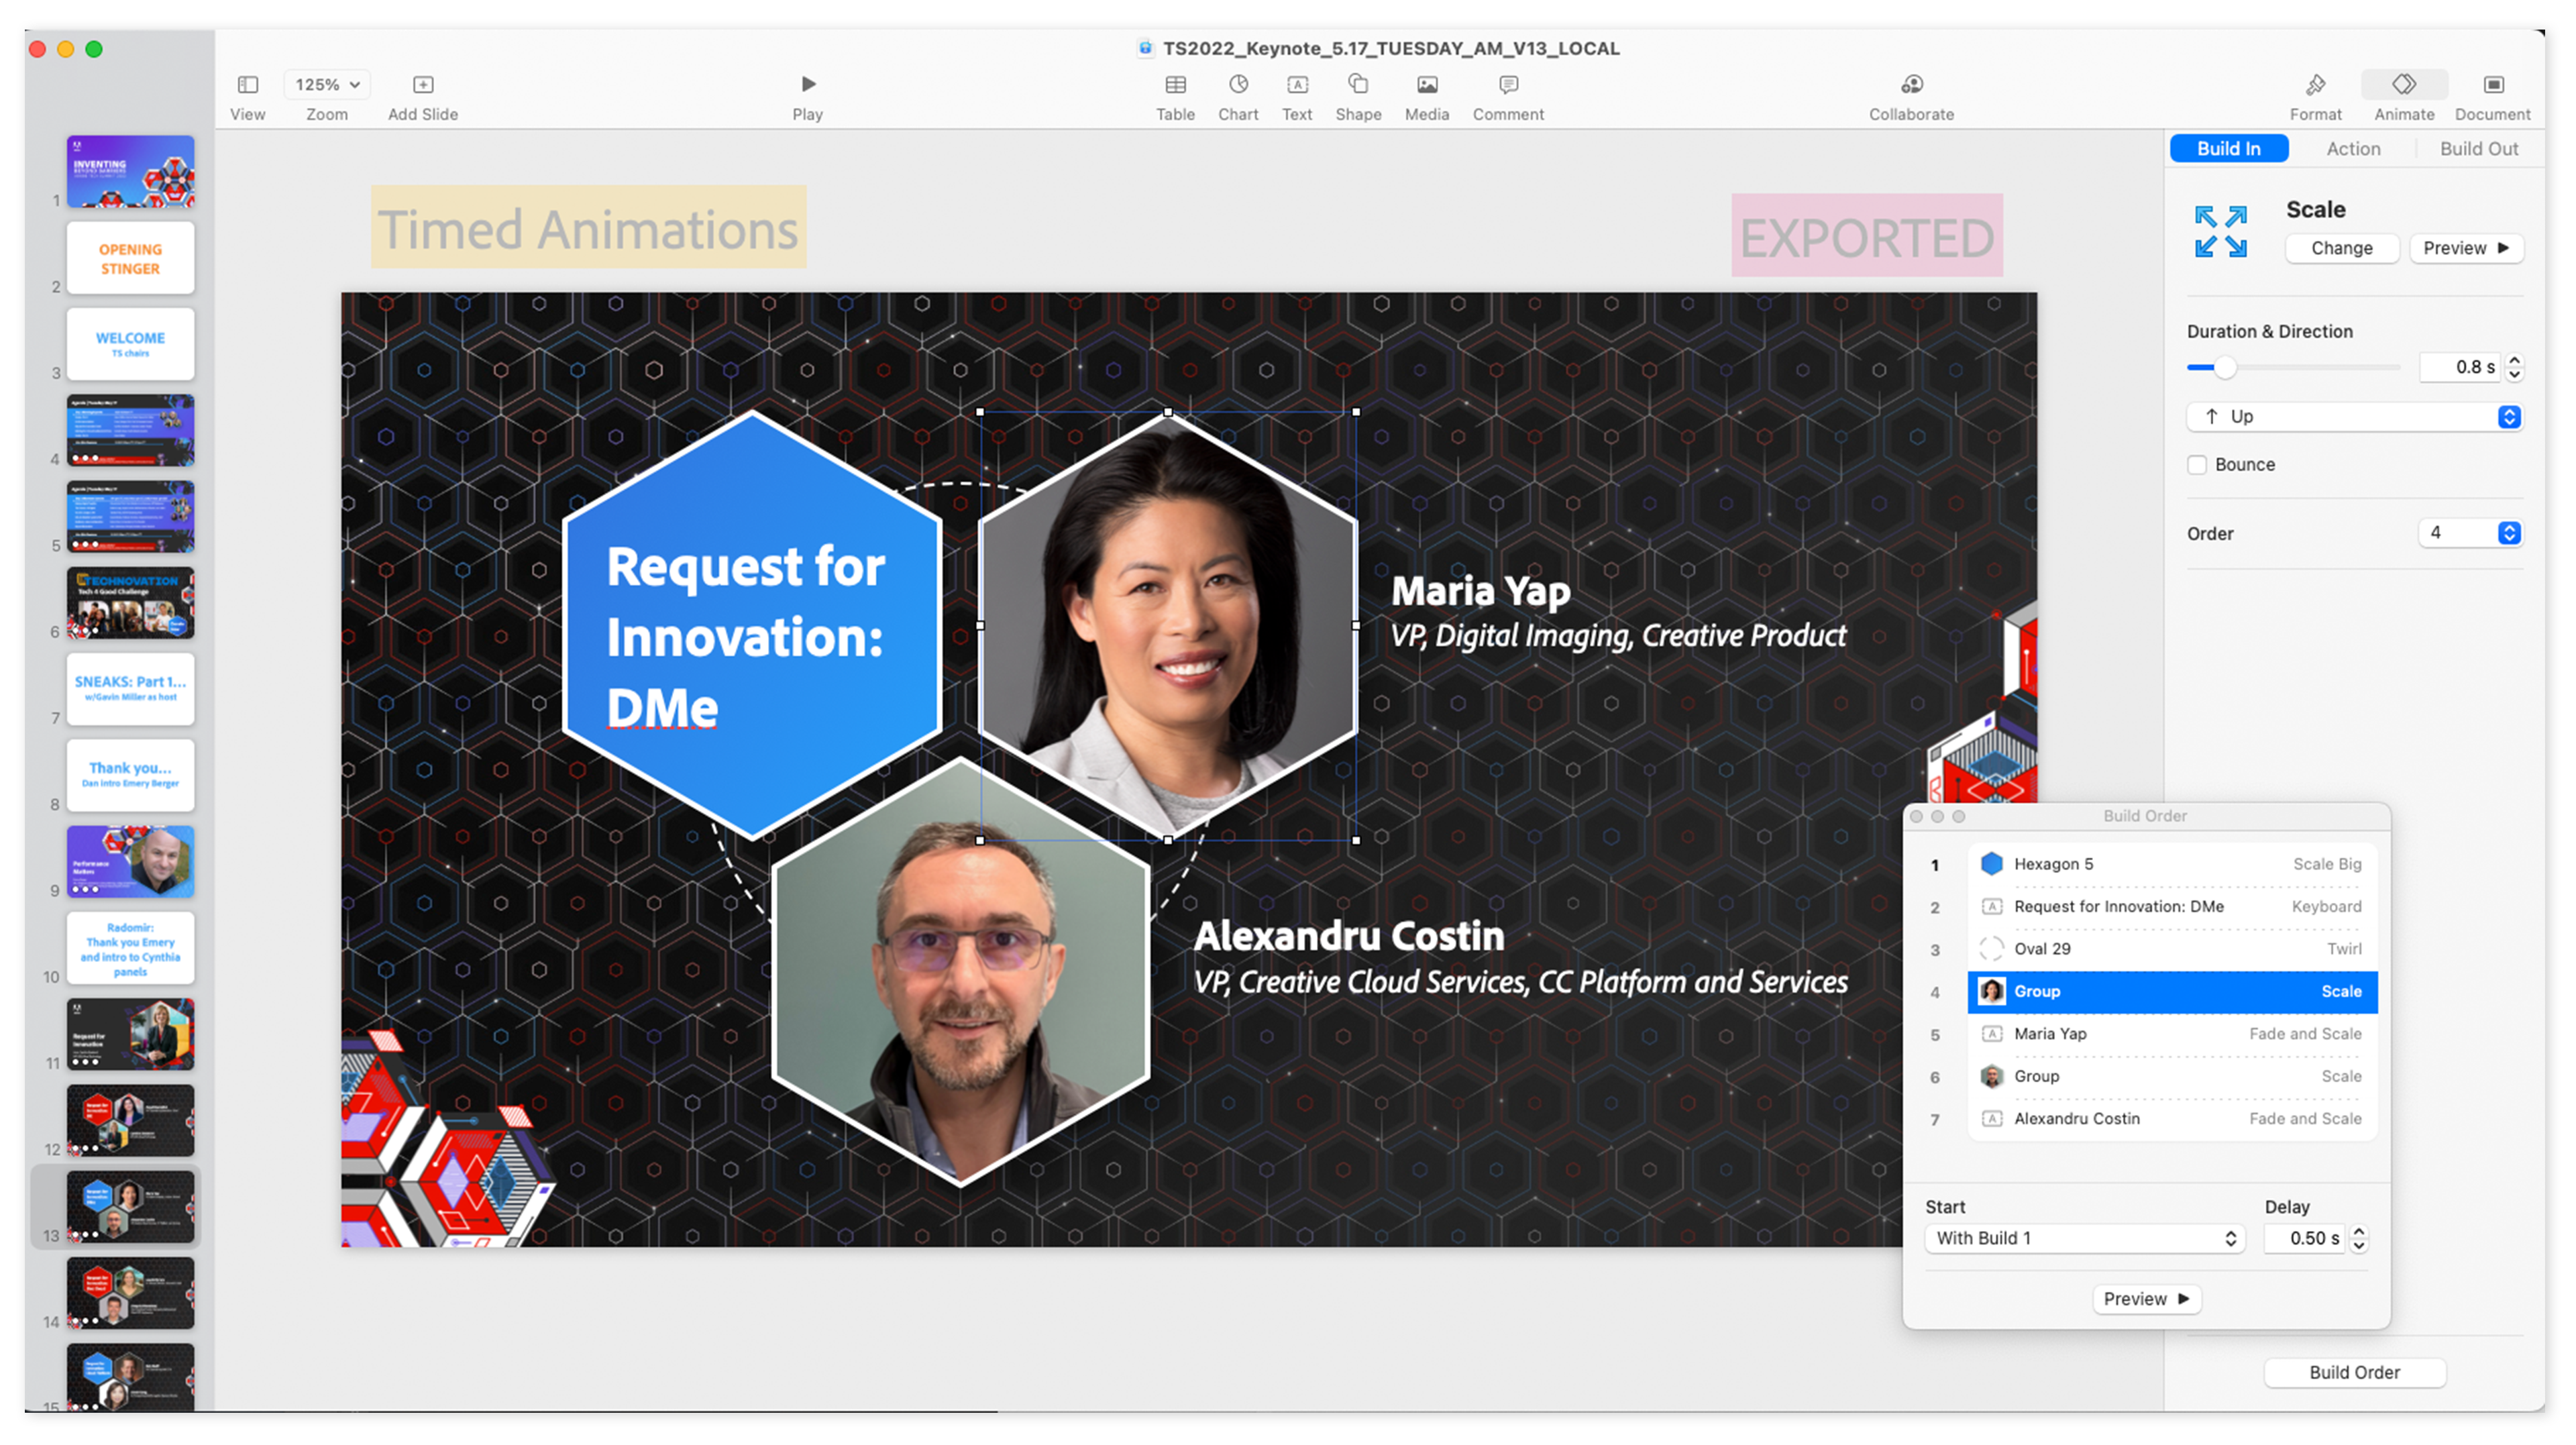Click the Delay 0.50 s stepper arrows
This screenshot has height=1445, width=2576.
(x=2358, y=1238)
